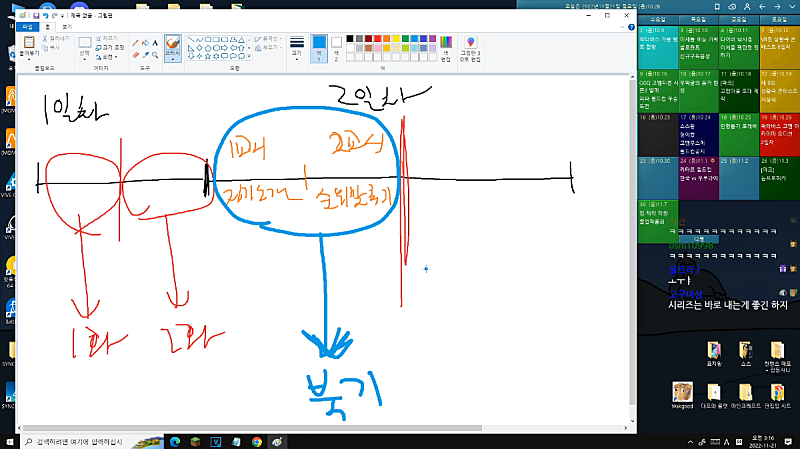Pick the Cloud callout shape
Viewport: 800px width, 449px height.
tap(241, 56)
